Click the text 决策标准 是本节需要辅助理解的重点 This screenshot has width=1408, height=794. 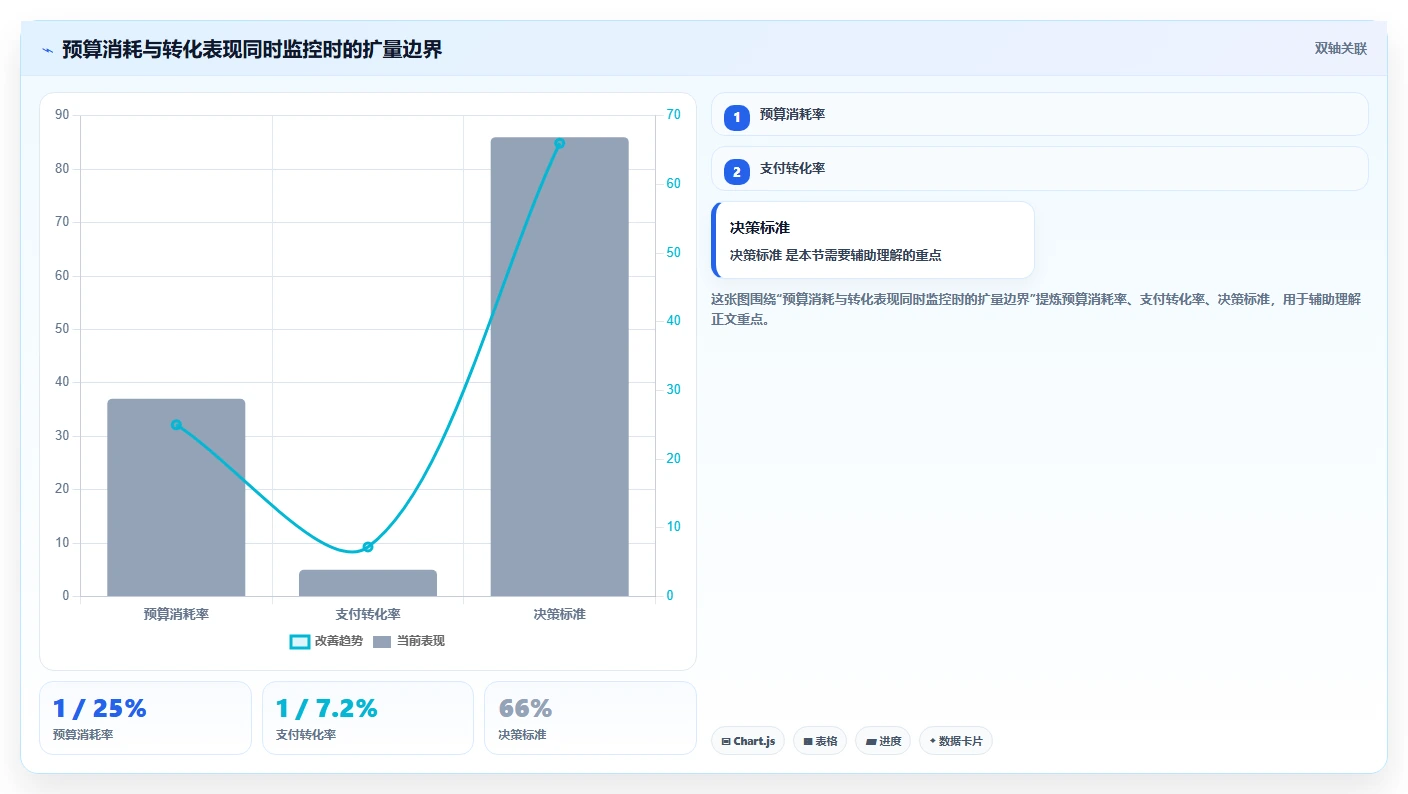click(x=836, y=255)
